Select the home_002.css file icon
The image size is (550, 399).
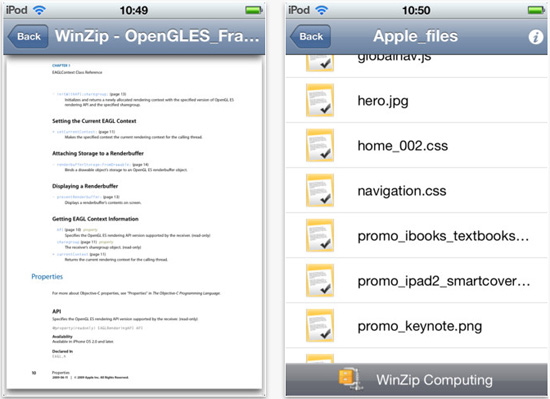tap(320, 146)
